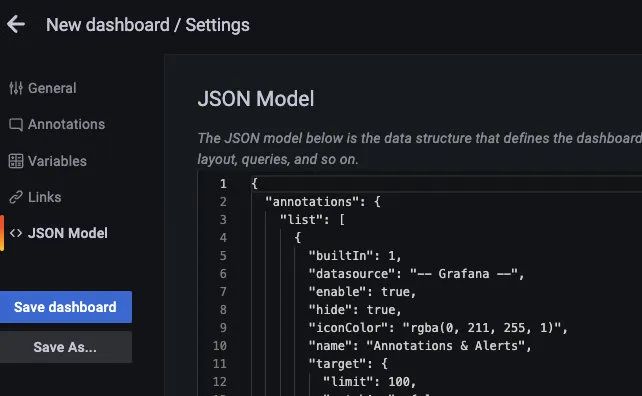Click the "enable": true line
This screenshot has width=642, height=396.
362,292
